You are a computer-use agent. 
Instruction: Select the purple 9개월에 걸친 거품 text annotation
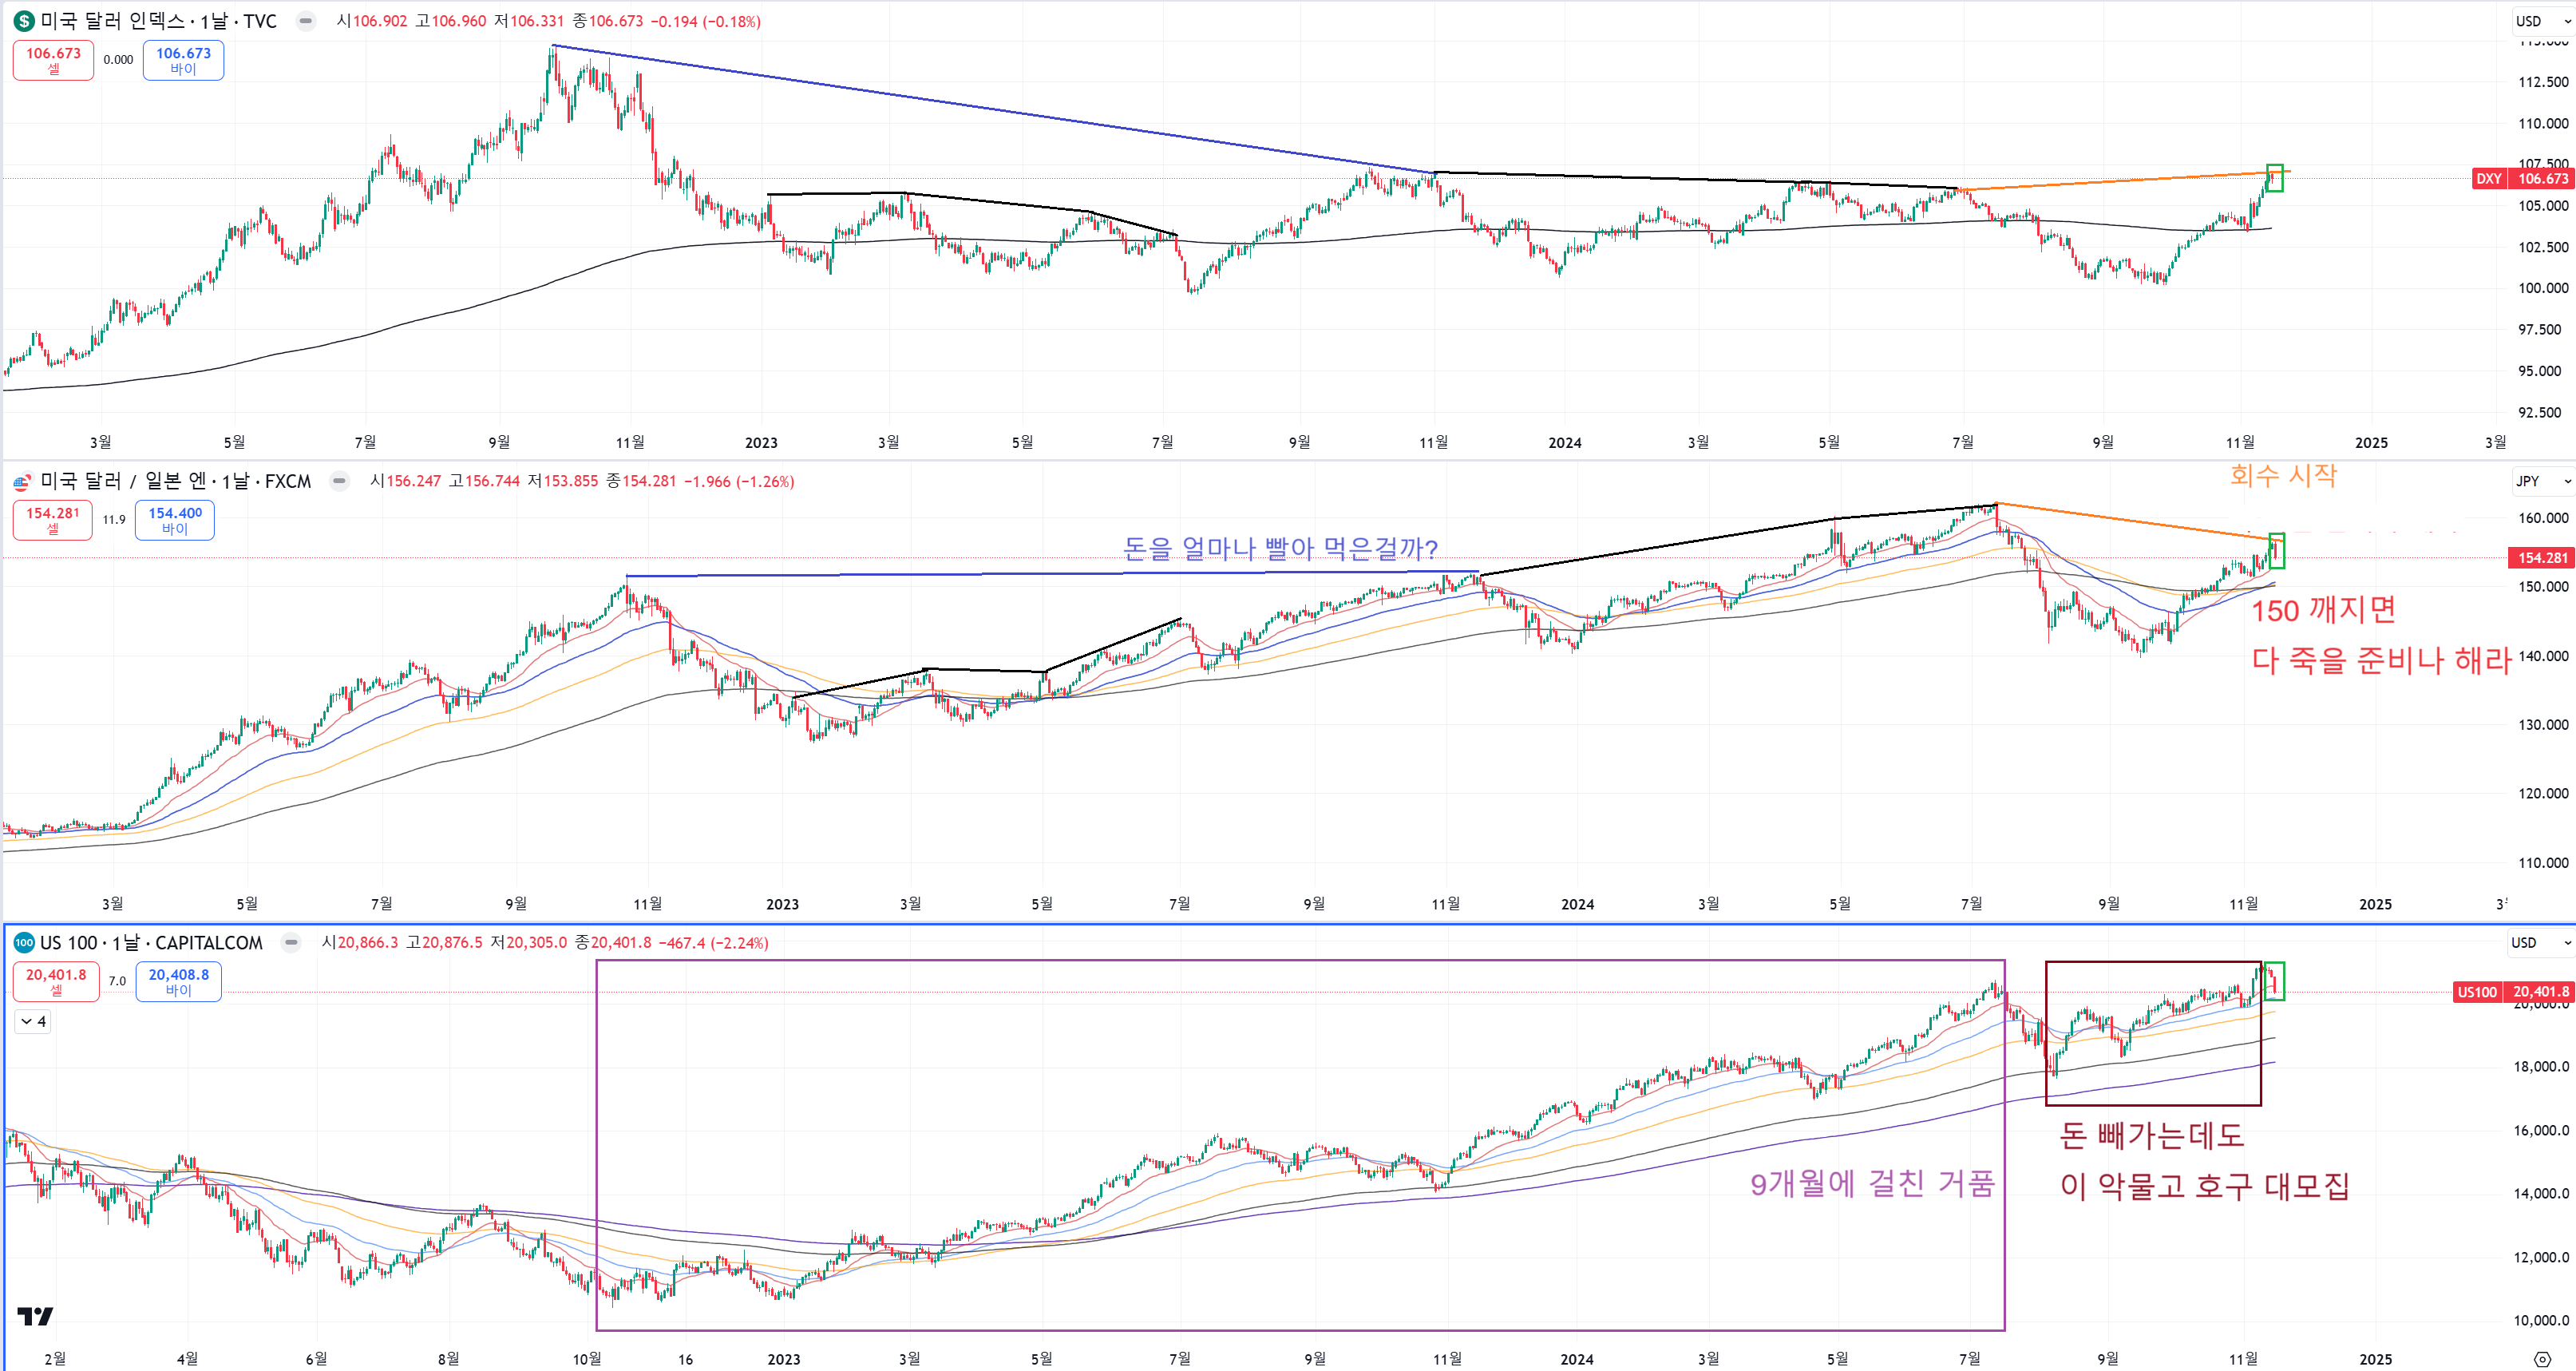tap(1871, 1184)
